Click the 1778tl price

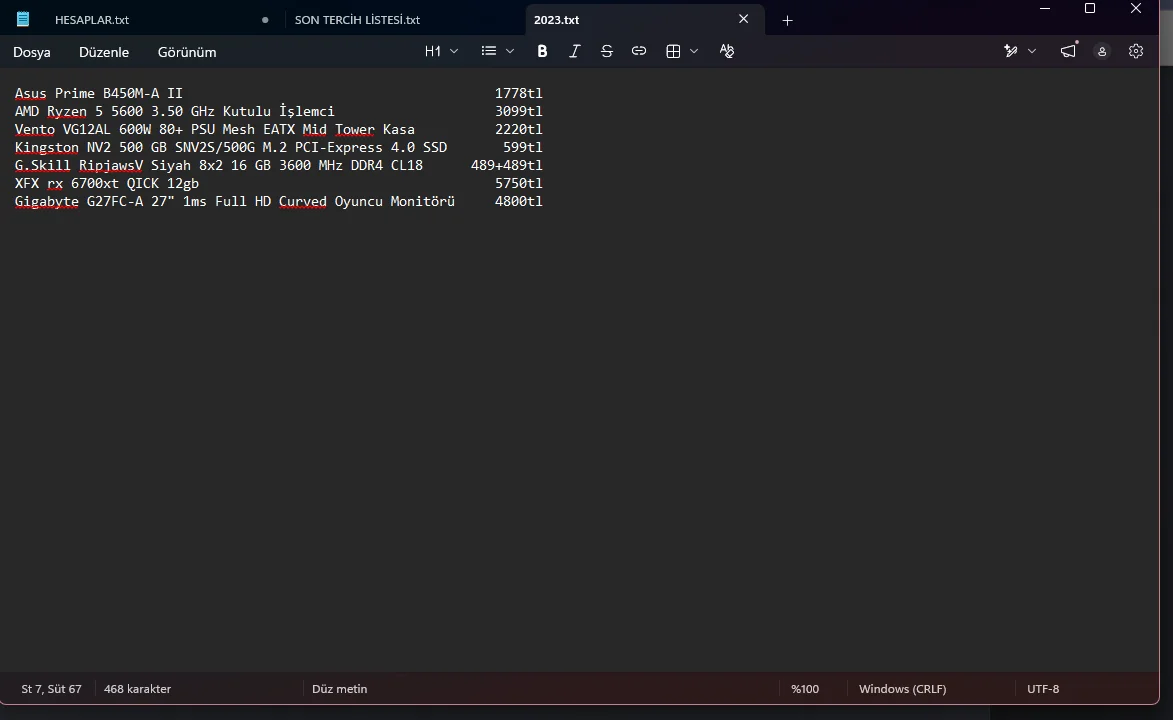click(518, 93)
